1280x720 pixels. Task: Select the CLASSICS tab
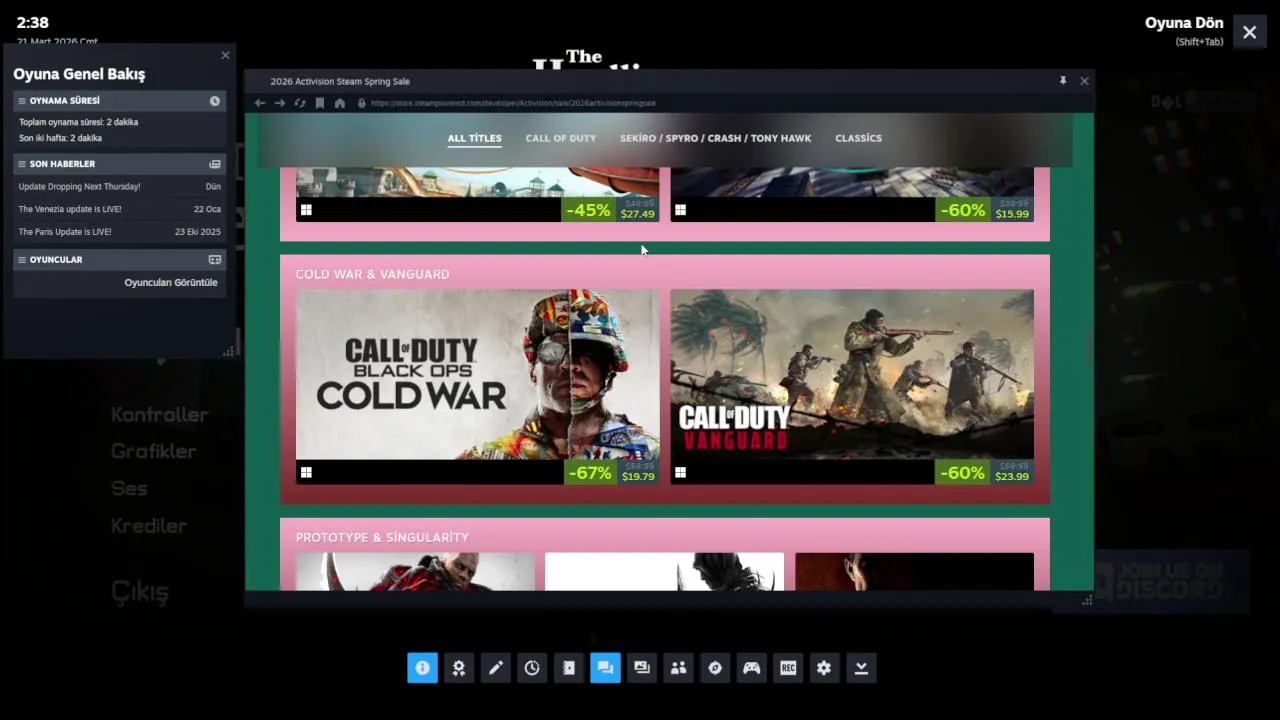point(859,138)
